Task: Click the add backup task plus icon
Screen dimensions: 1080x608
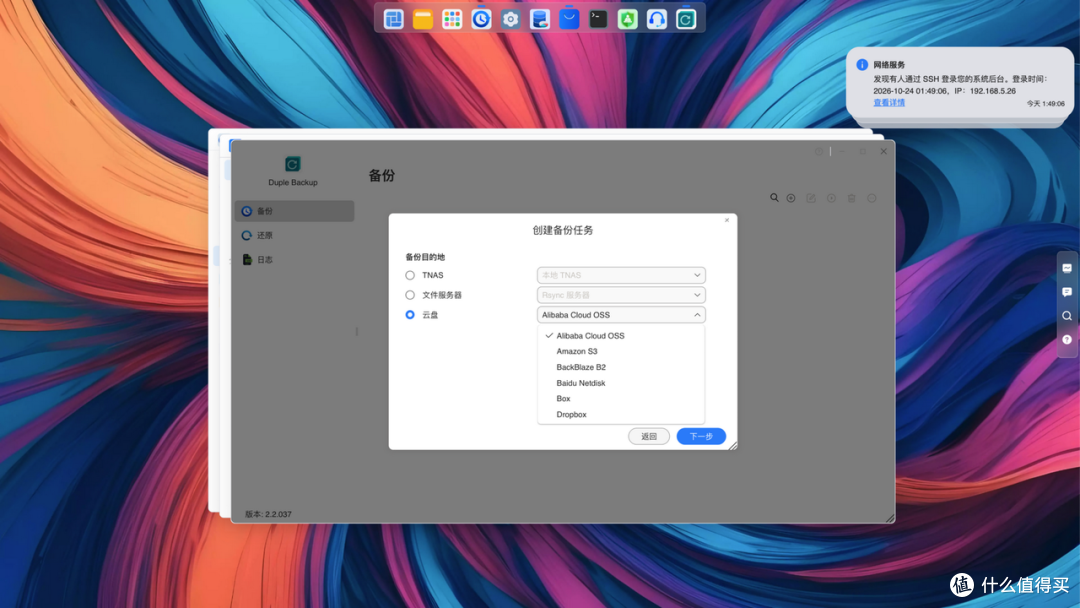Action: (791, 198)
